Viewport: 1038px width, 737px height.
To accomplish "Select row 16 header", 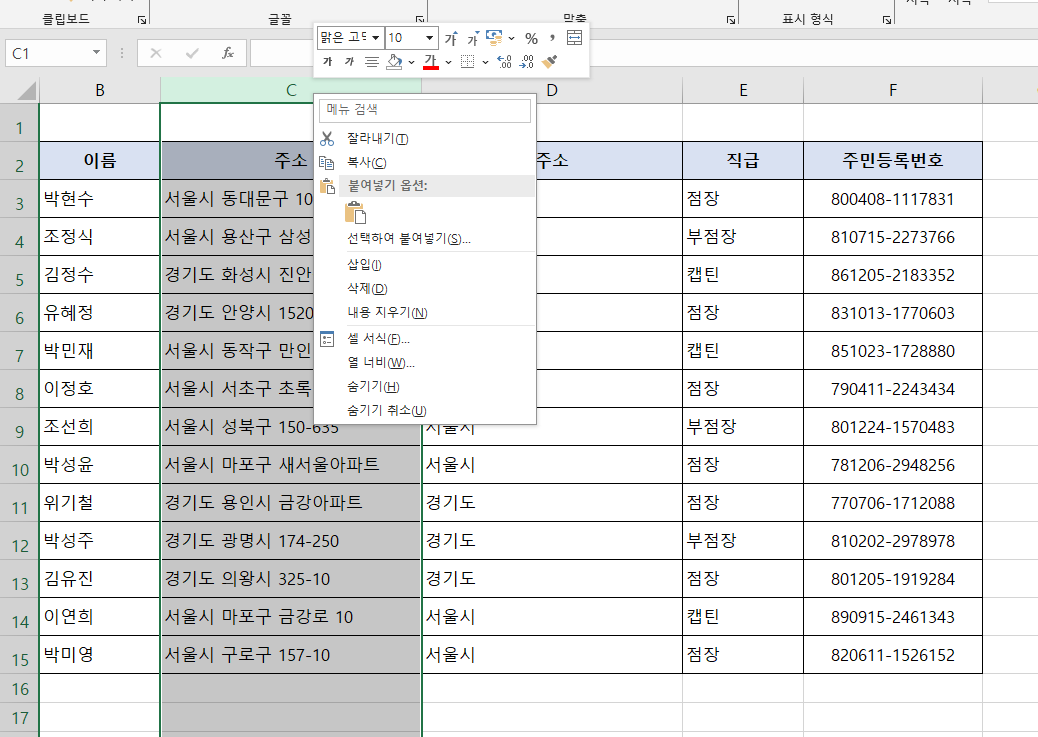I will (20, 689).
